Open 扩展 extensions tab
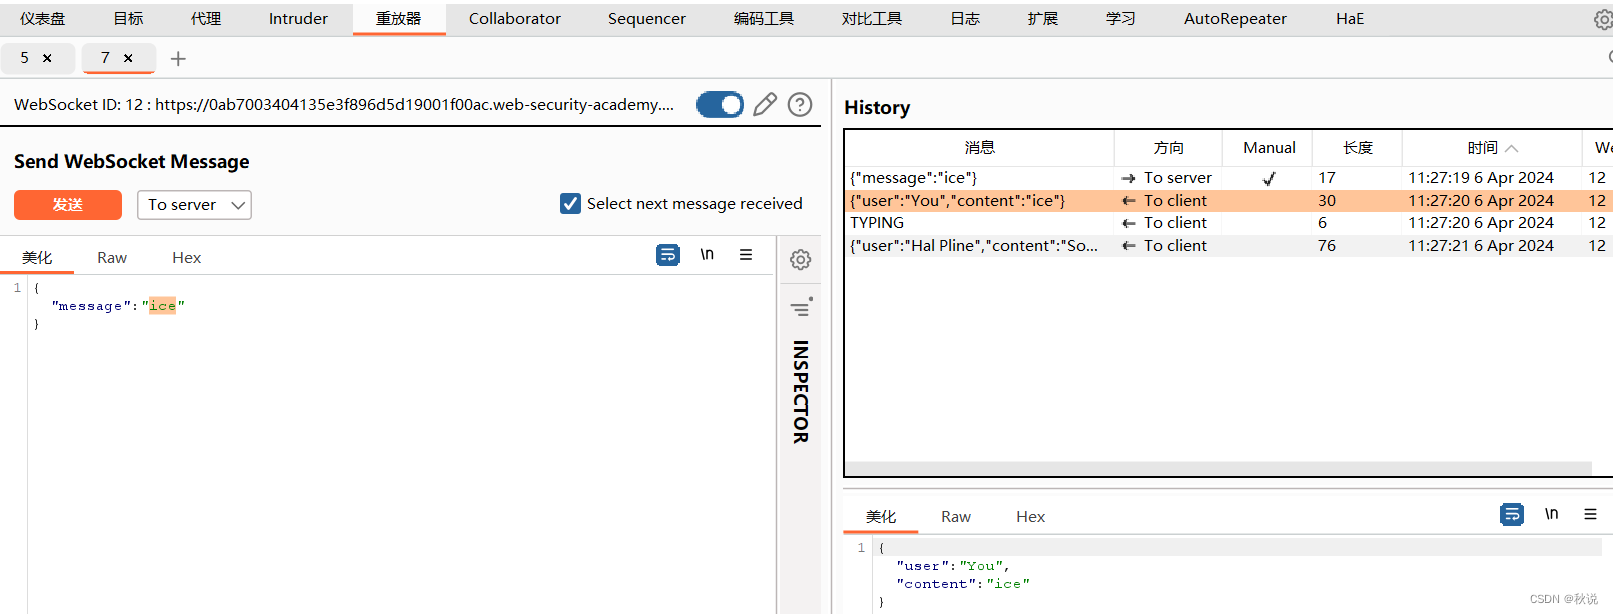 [x=1043, y=19]
